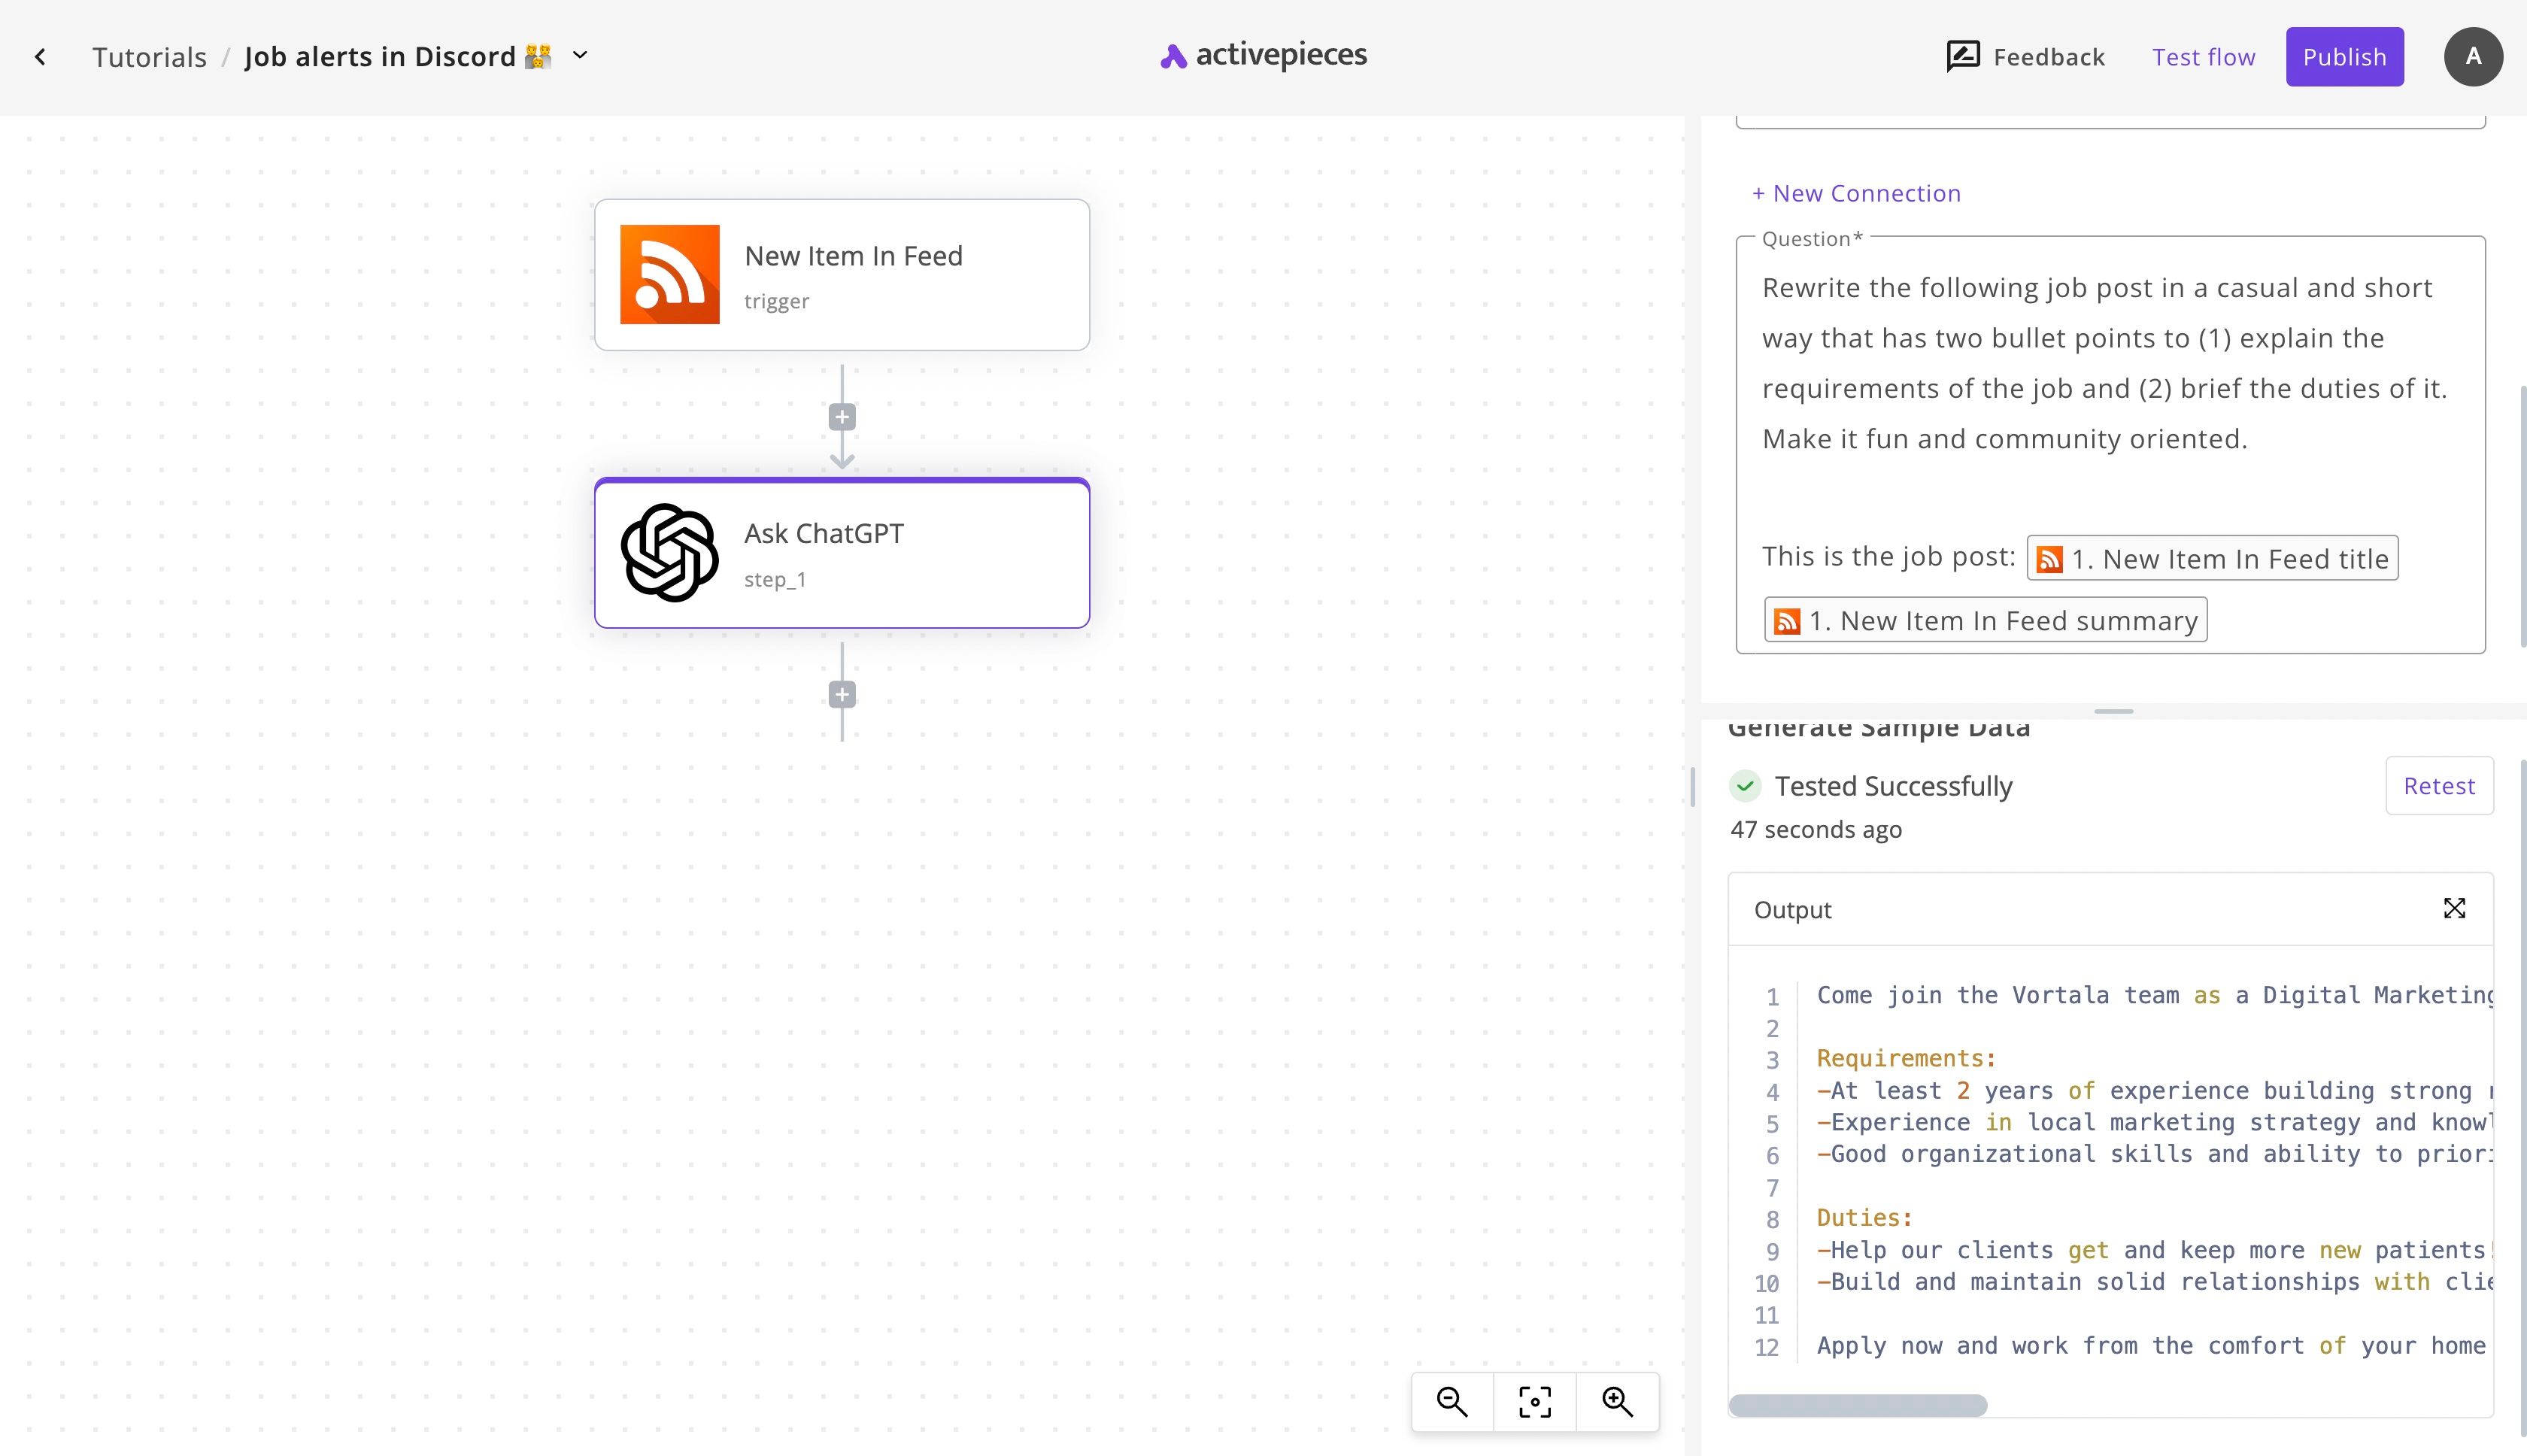Image resolution: width=2527 pixels, height=1456 pixels.
Task: Open the user avatar menu
Action: click(x=2473, y=57)
